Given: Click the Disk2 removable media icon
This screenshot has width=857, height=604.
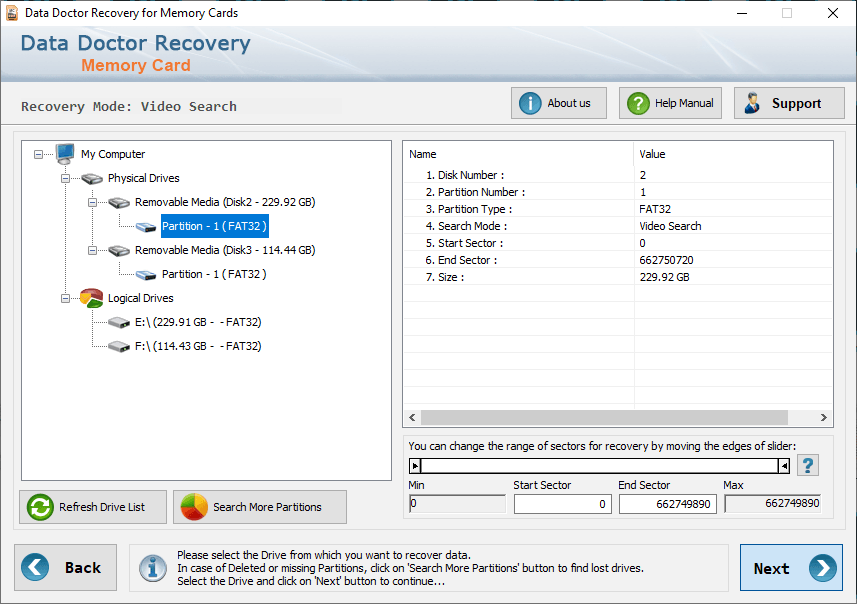Looking at the screenshot, I should click(119, 203).
